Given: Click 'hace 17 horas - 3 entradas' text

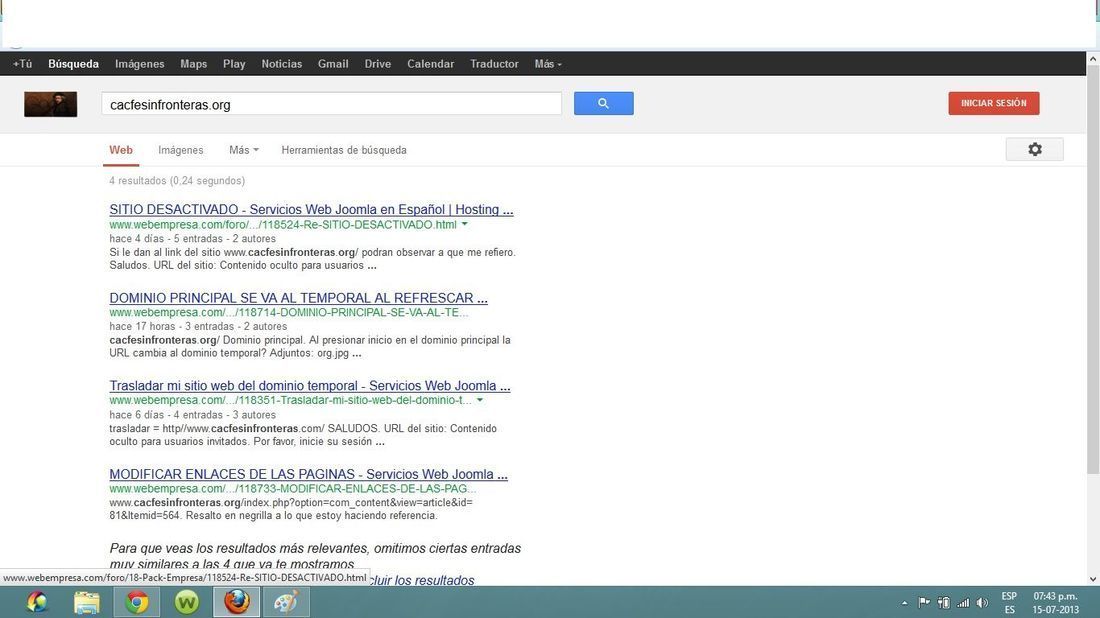Looking at the screenshot, I should click(x=172, y=326).
